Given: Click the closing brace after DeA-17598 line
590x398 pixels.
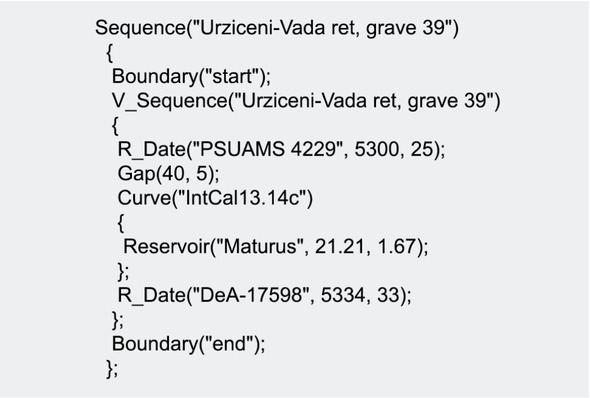Looking at the screenshot, I should coord(118,320).
